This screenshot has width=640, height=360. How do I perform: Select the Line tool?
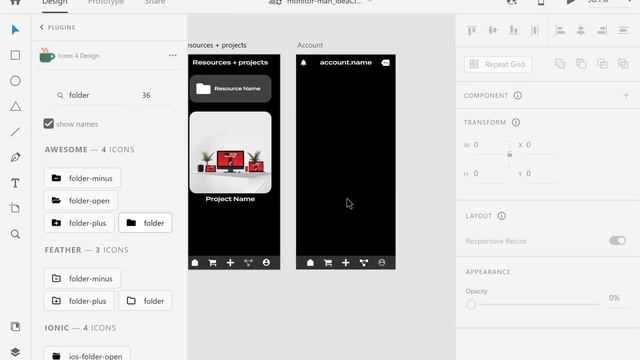[16, 132]
